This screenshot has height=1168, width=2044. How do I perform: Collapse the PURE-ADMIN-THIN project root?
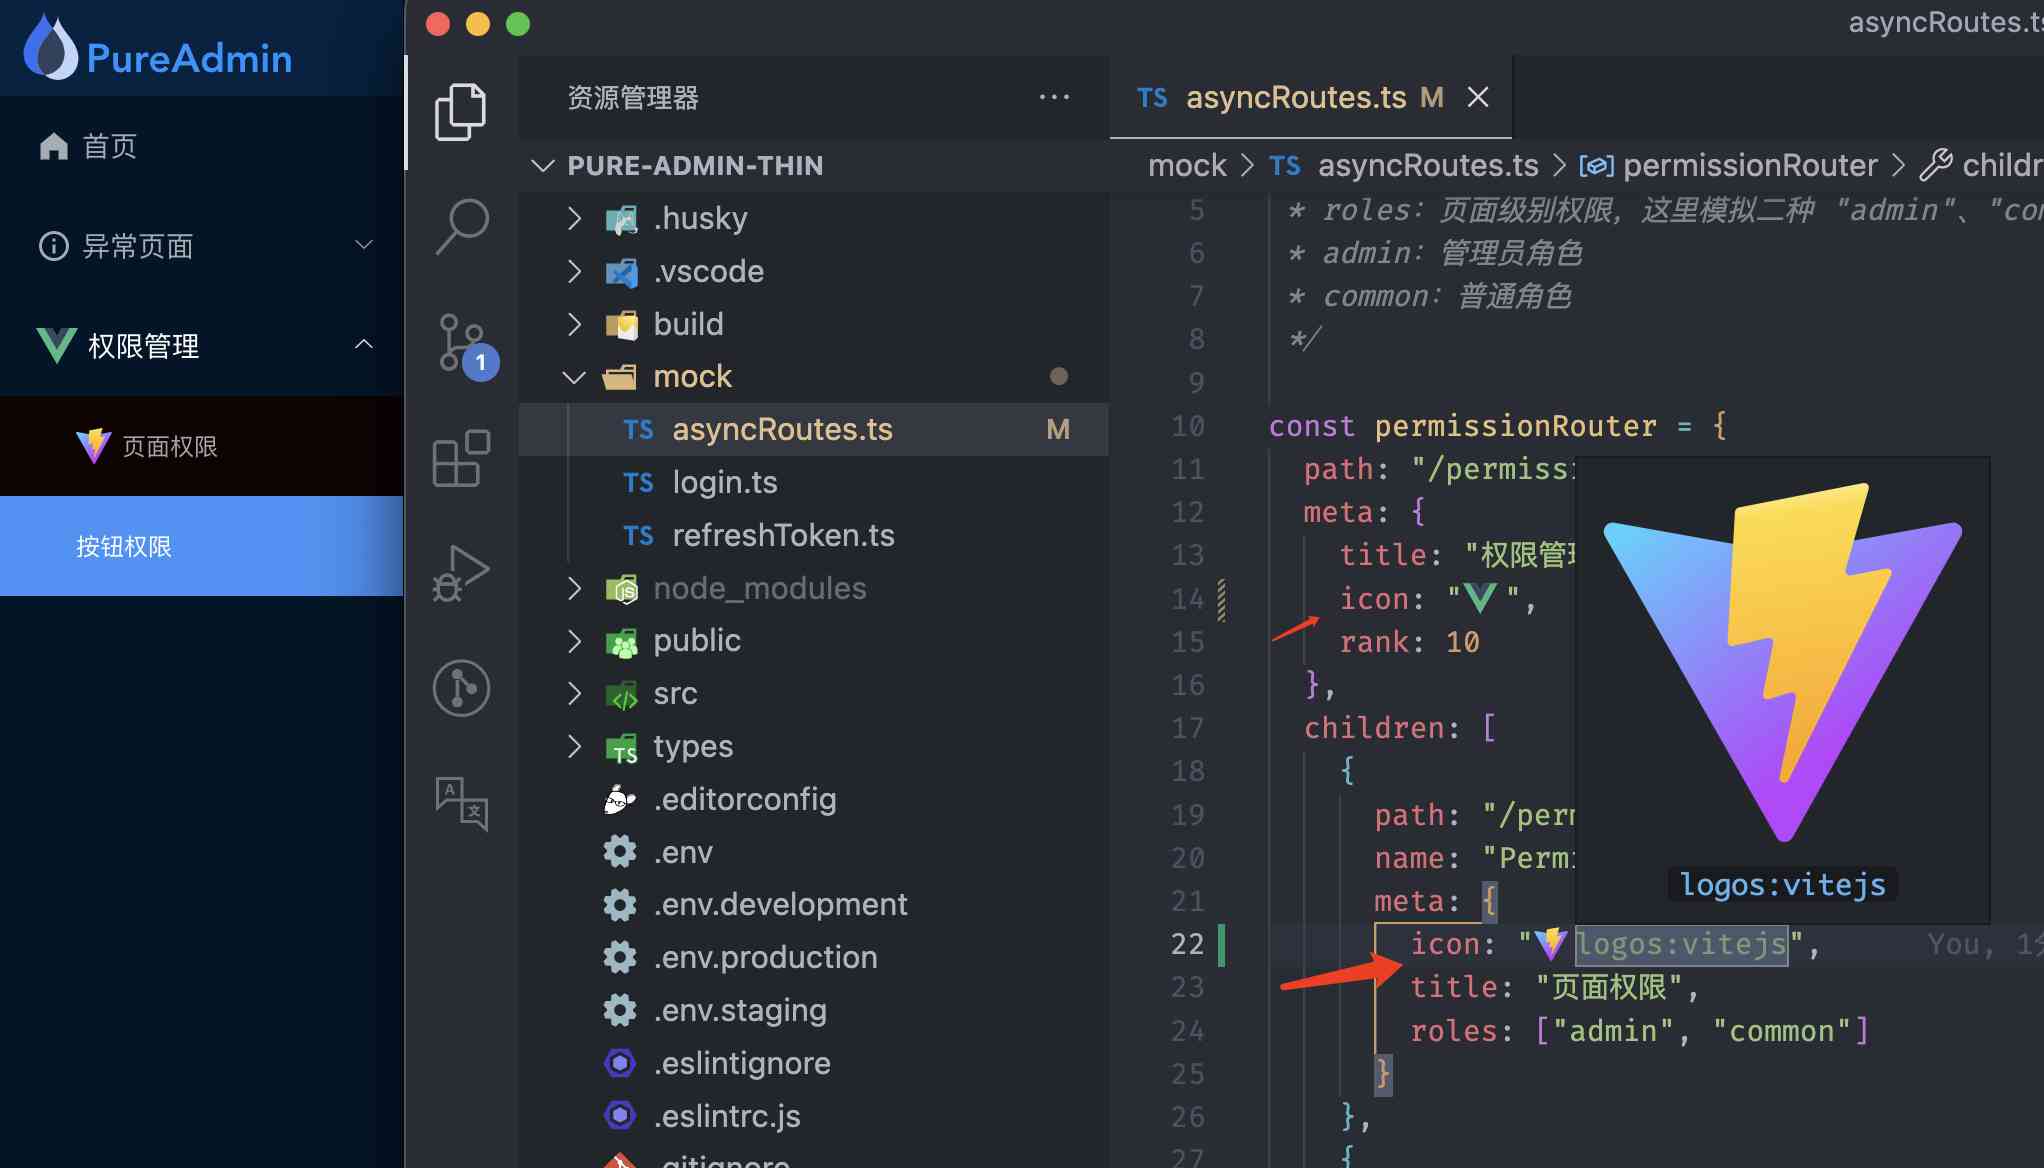[x=543, y=165]
